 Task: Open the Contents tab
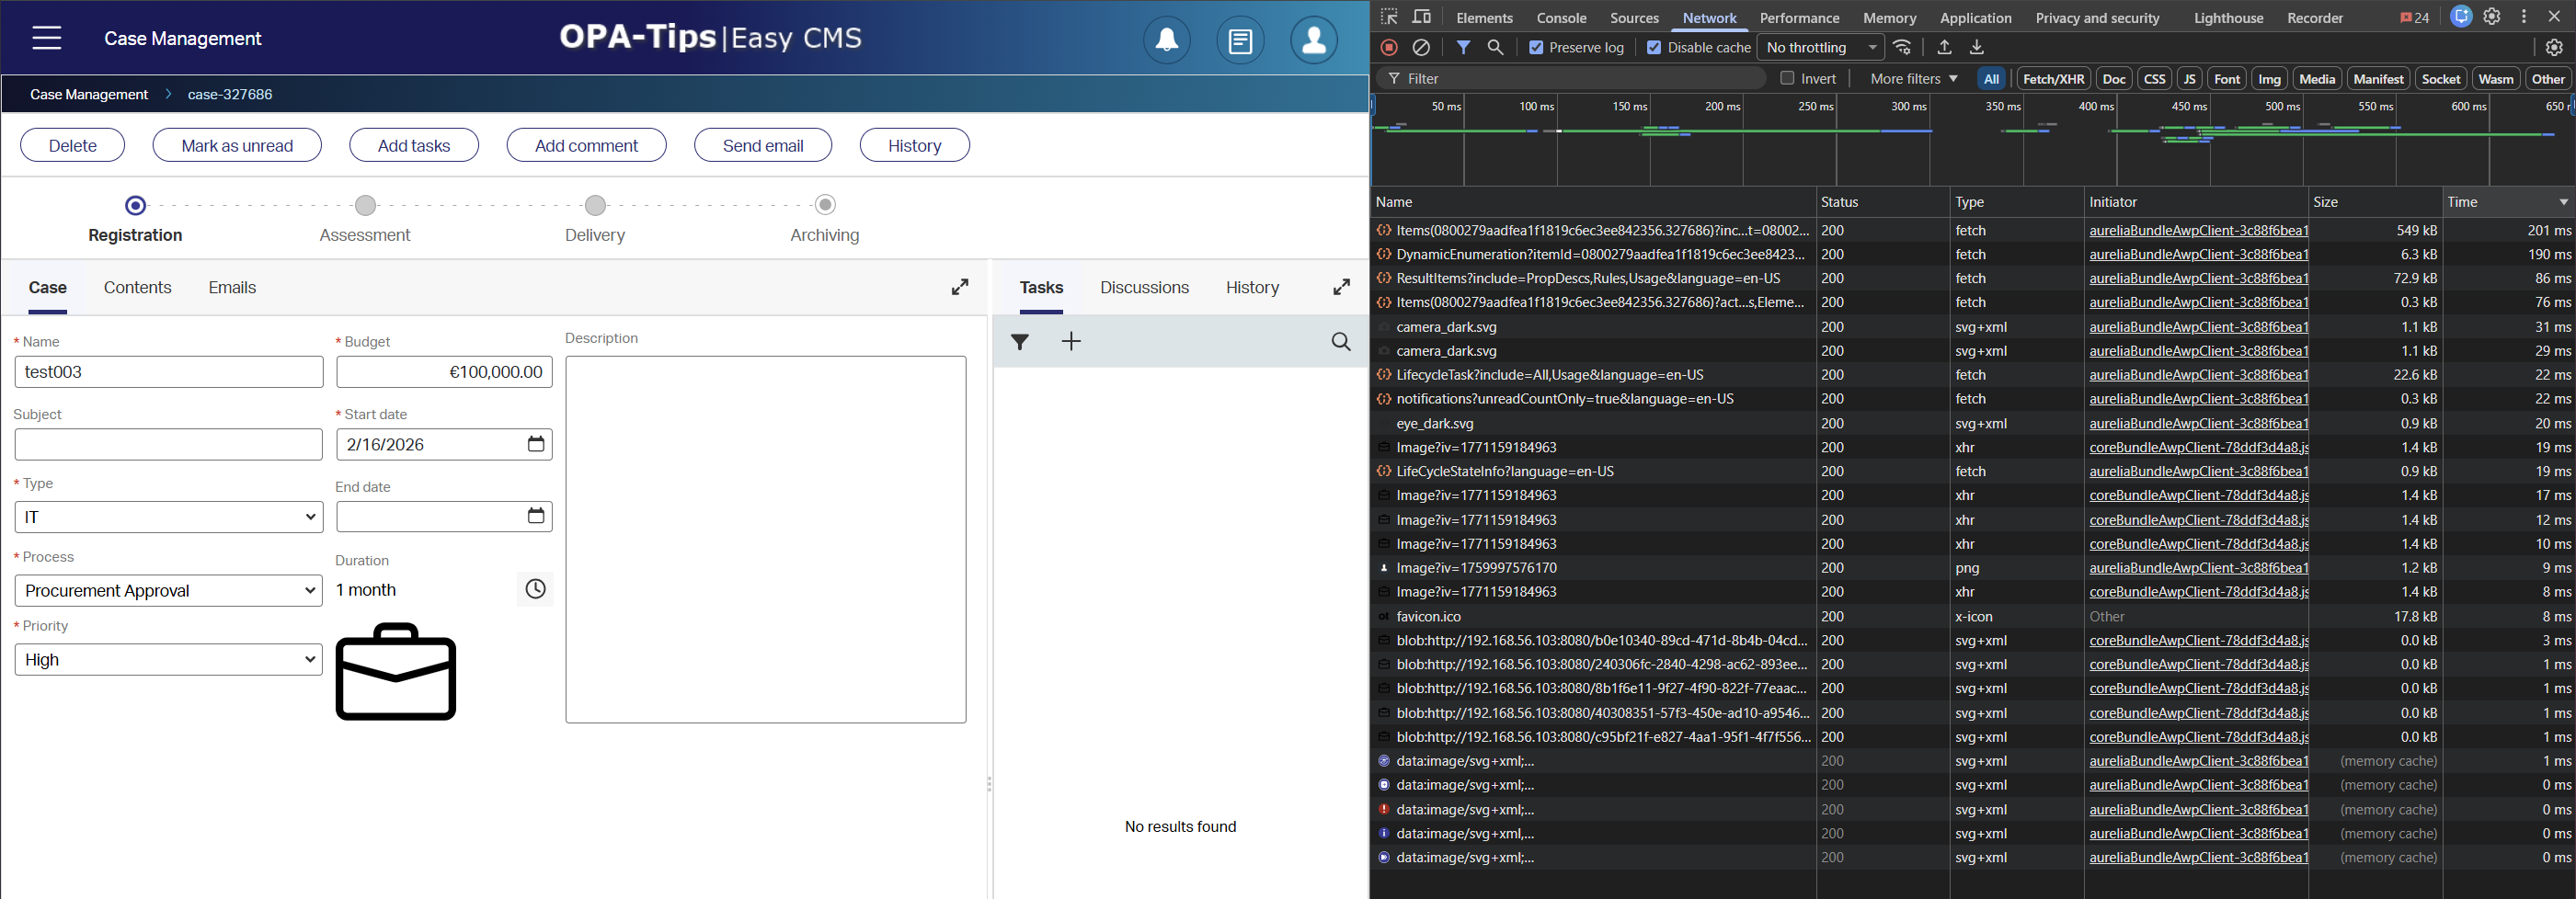[137, 287]
